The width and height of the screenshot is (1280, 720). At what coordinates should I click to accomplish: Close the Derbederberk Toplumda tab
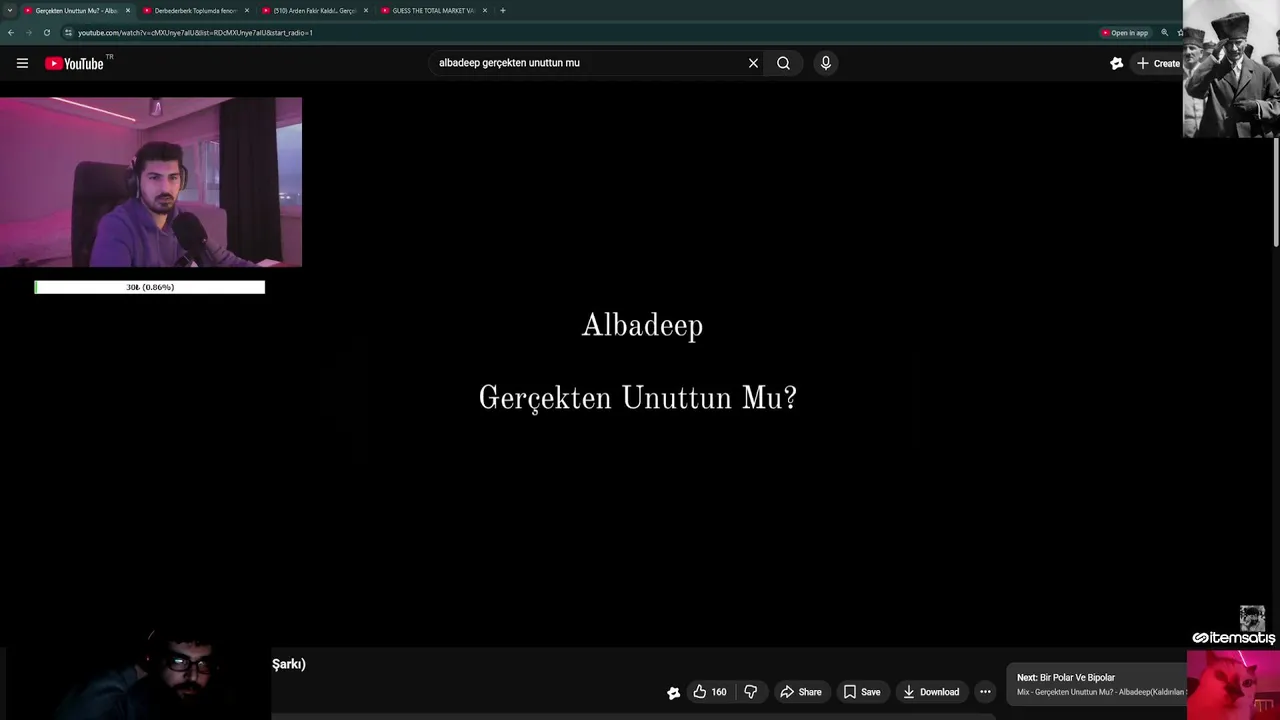[247, 10]
